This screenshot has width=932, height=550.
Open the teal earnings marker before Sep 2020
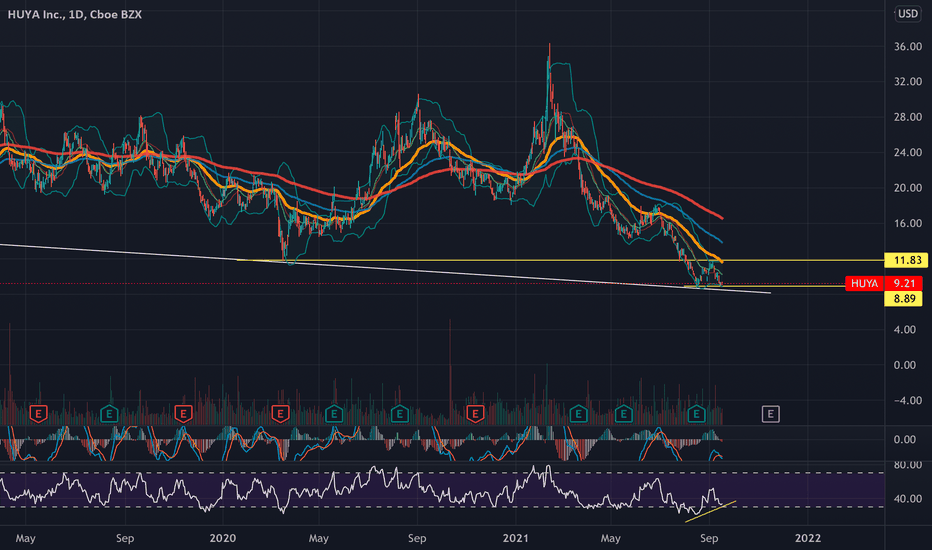[x=399, y=413]
